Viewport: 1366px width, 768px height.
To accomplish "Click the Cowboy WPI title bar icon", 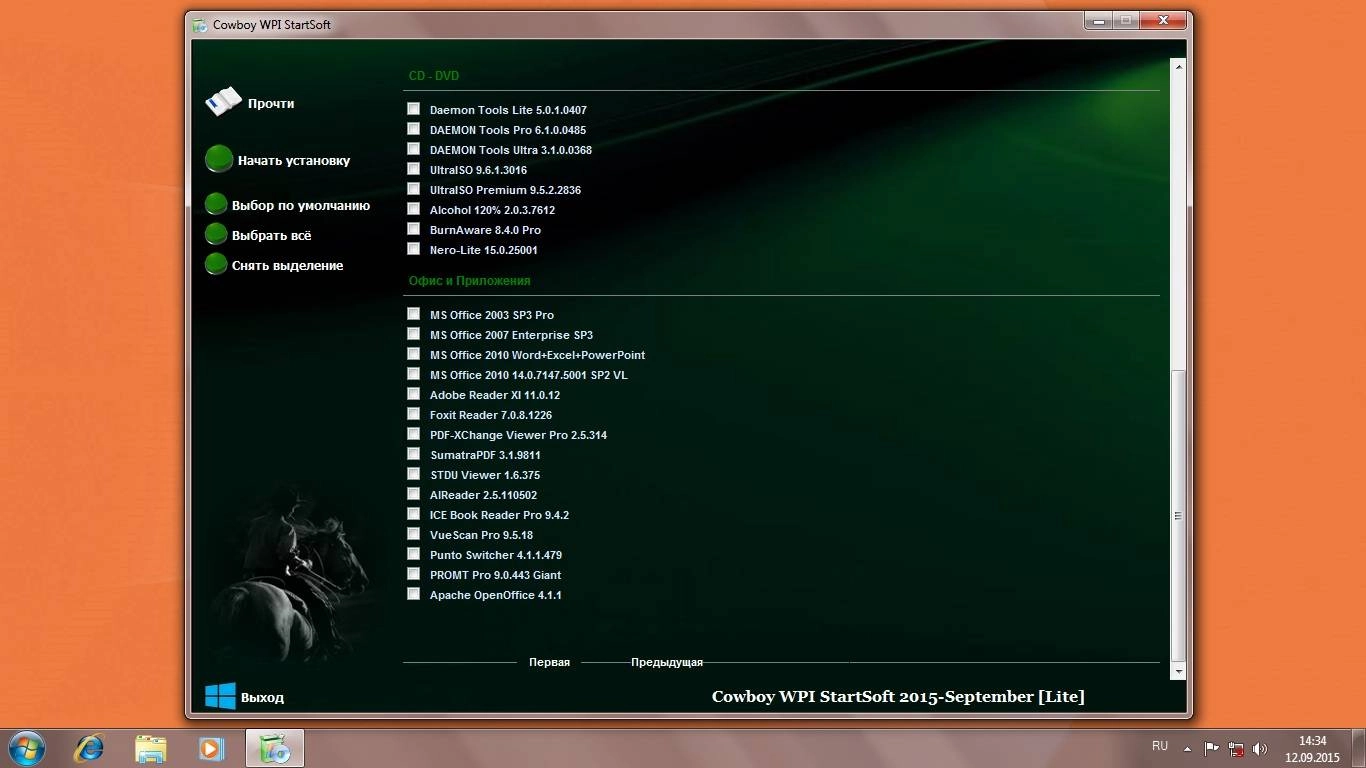I will click(200, 24).
